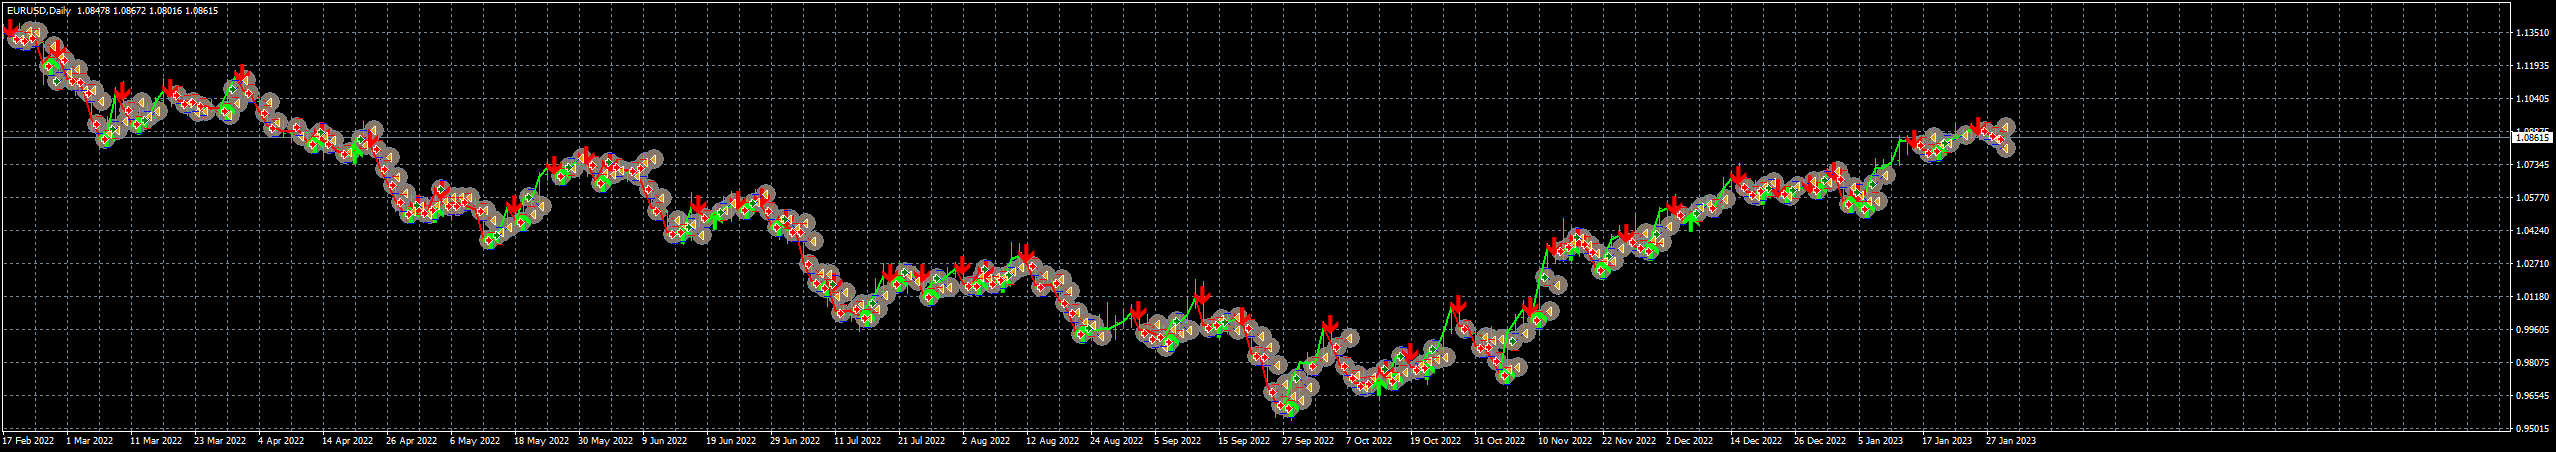Click the 2 Aug 2022 date label
The image size is (2556, 452).
tap(986, 440)
